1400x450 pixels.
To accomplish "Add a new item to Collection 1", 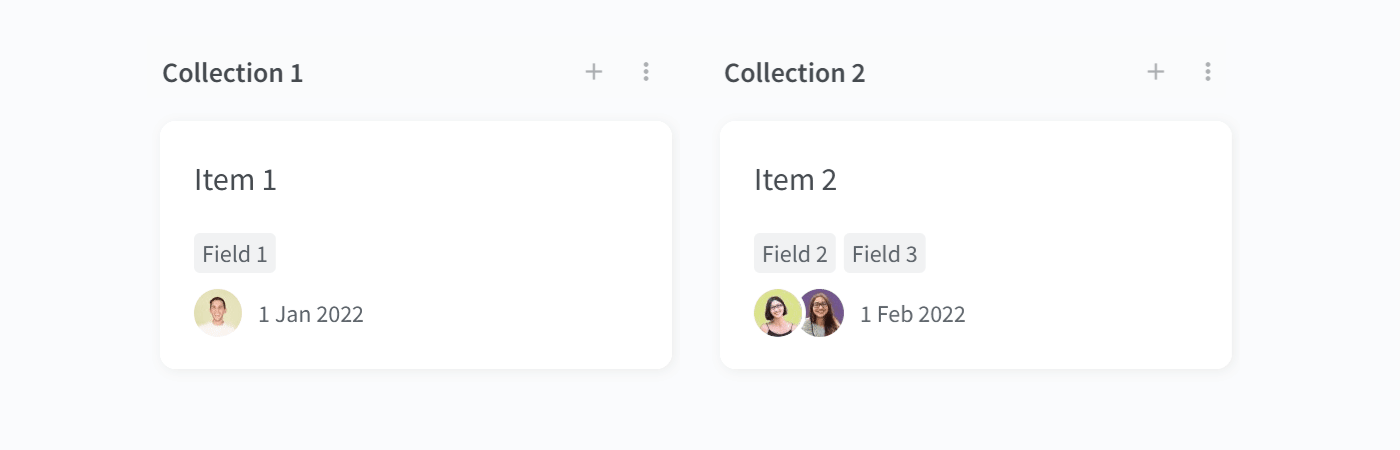I will (594, 72).
